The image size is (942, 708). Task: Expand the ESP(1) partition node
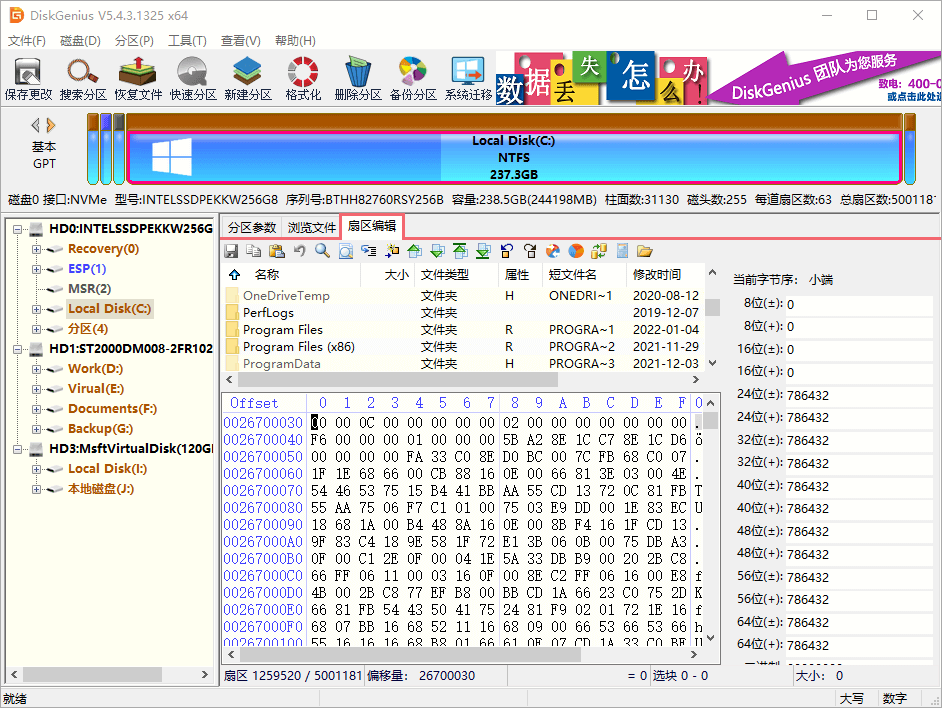point(36,269)
